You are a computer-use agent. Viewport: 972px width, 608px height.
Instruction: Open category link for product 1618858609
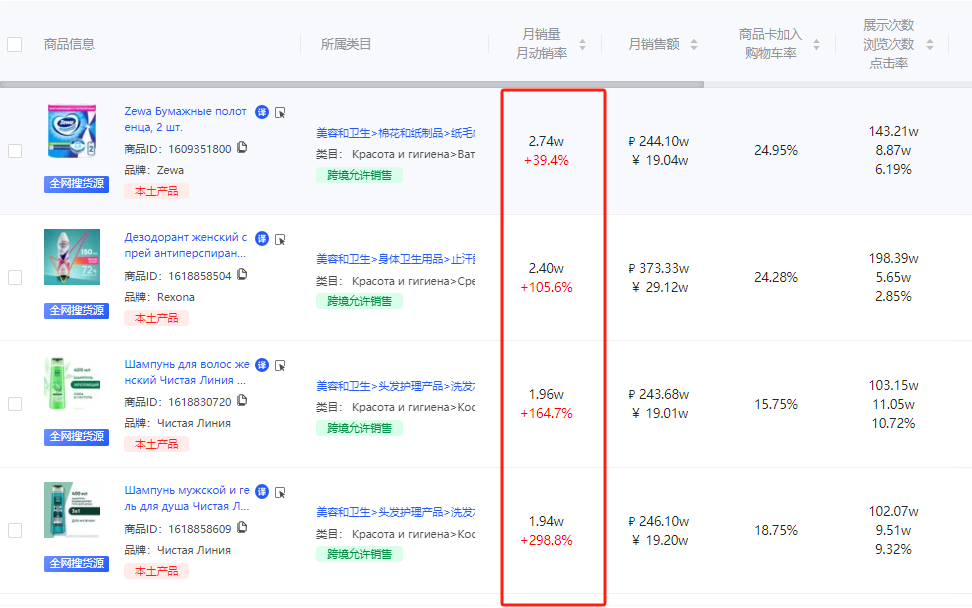point(395,512)
